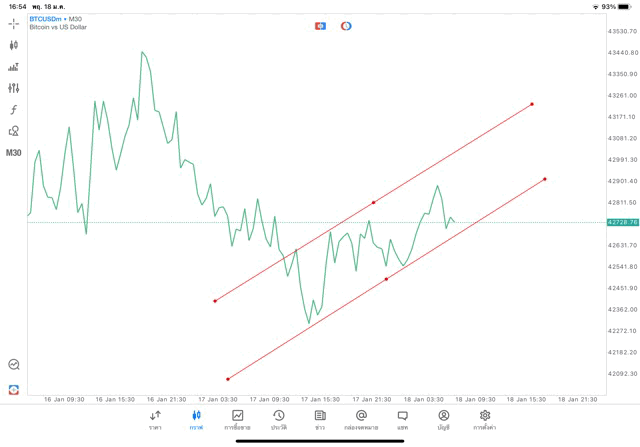This screenshot has width=640, height=447.
Task: Open chart settings sliders icon
Action: point(14,88)
